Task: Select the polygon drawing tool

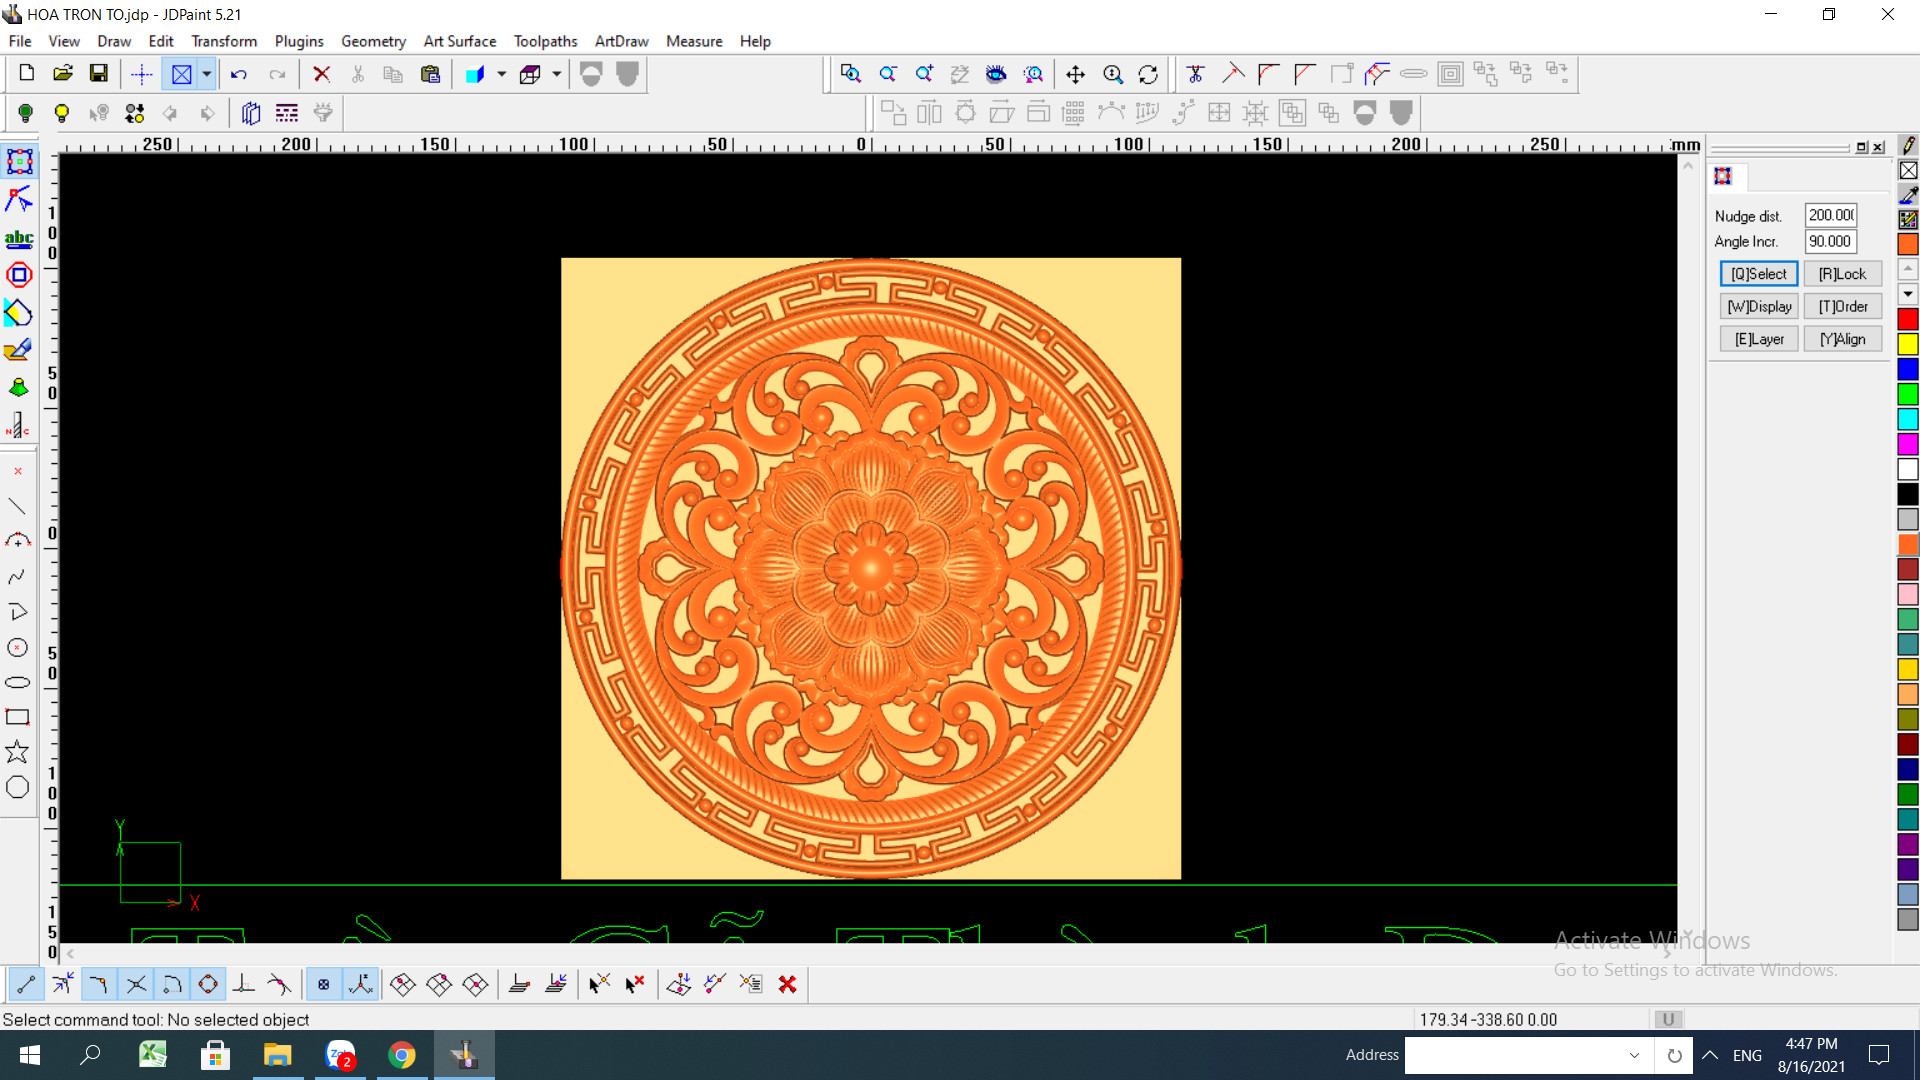Action: tap(17, 787)
